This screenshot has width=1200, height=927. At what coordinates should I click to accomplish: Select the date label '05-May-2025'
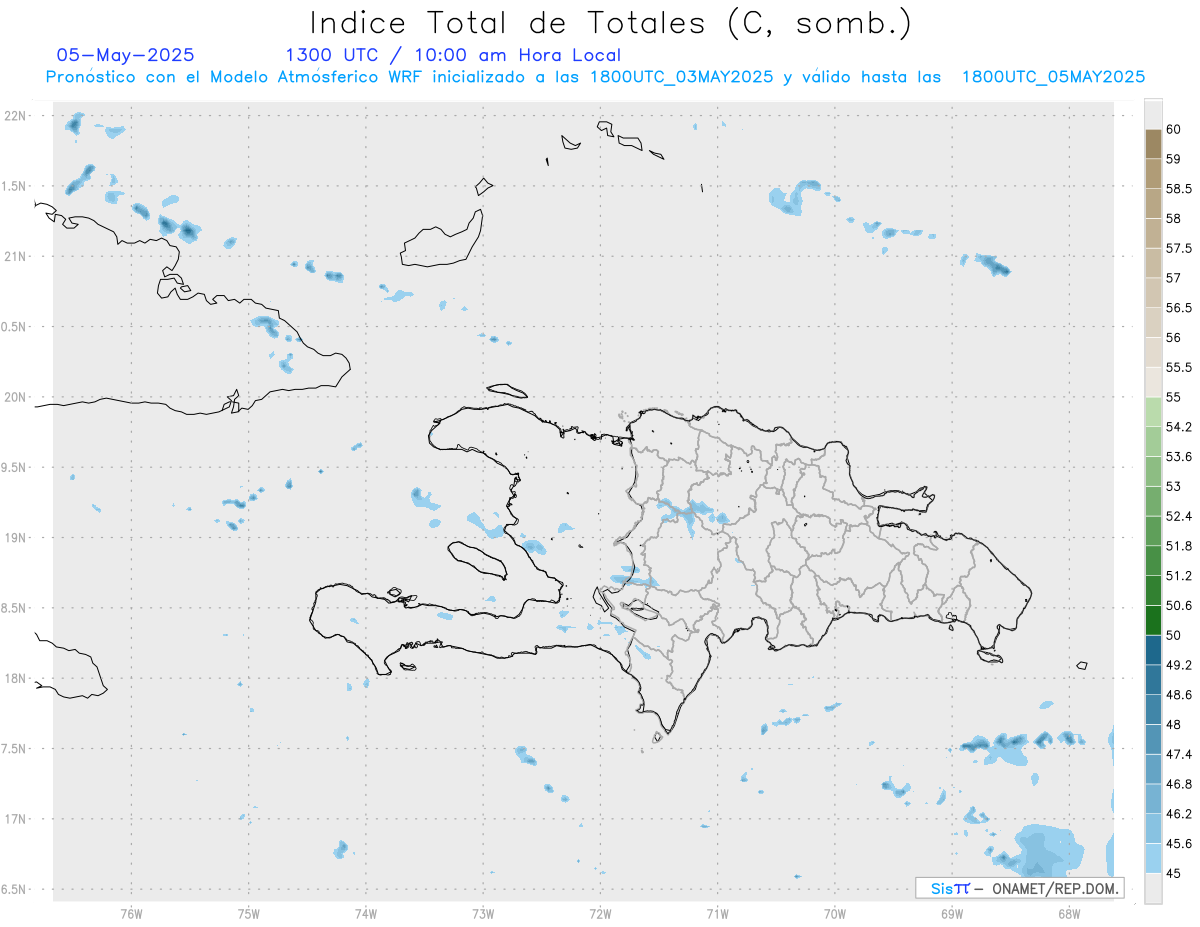(125, 56)
